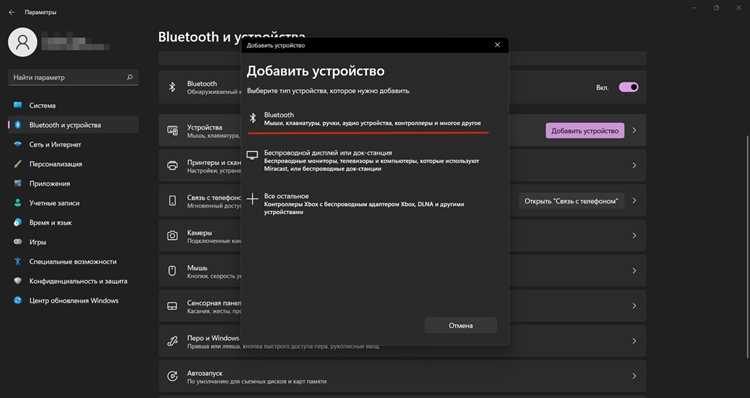
Task: Expand Сенсорная панель row chevron
Action: coord(635,306)
